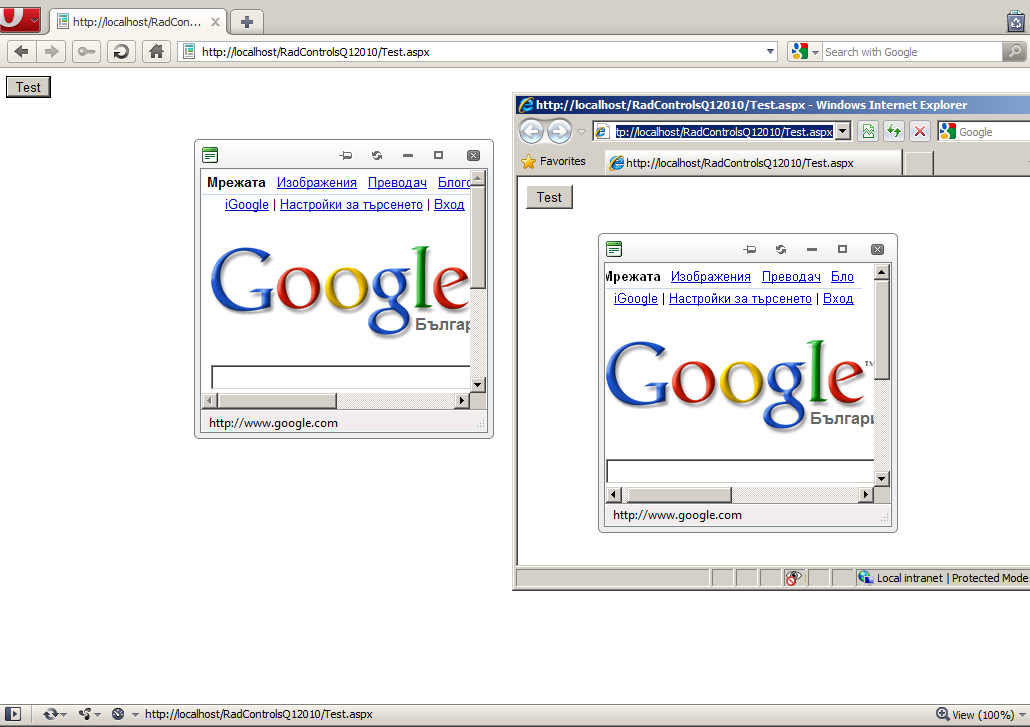Screen dimensions: 1030x727
Task: Open Изображения link in IE's window
Action: [x=711, y=276]
